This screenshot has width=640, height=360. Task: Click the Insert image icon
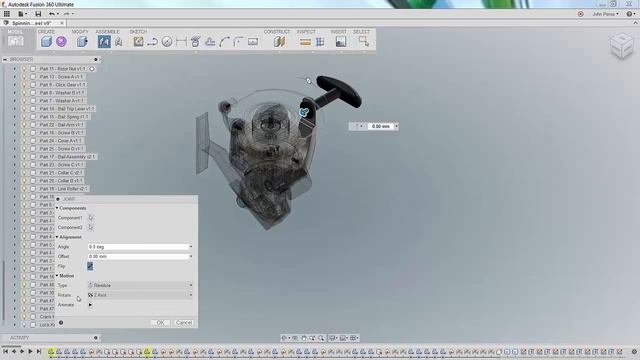coord(340,41)
